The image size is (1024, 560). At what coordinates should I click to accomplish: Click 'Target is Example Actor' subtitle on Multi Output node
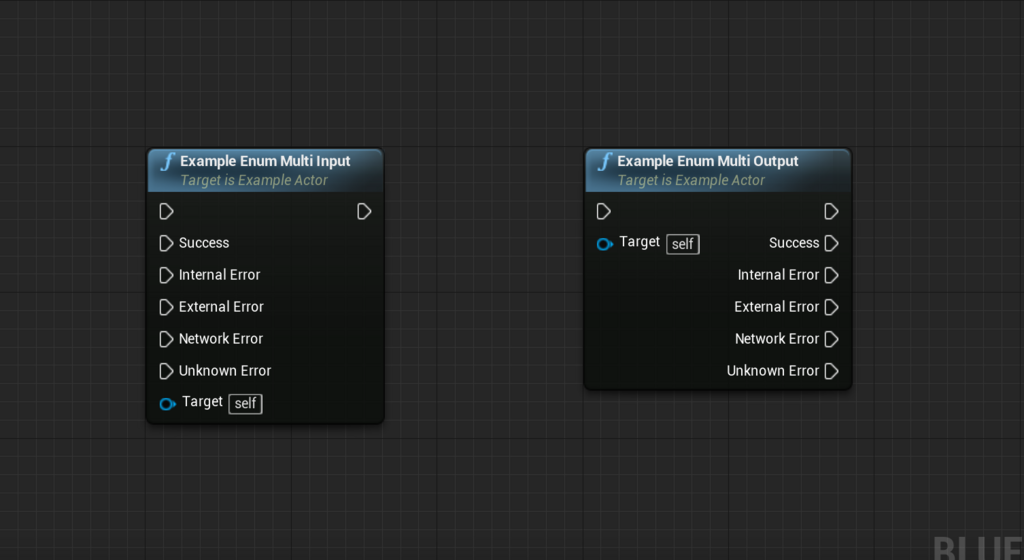point(691,180)
